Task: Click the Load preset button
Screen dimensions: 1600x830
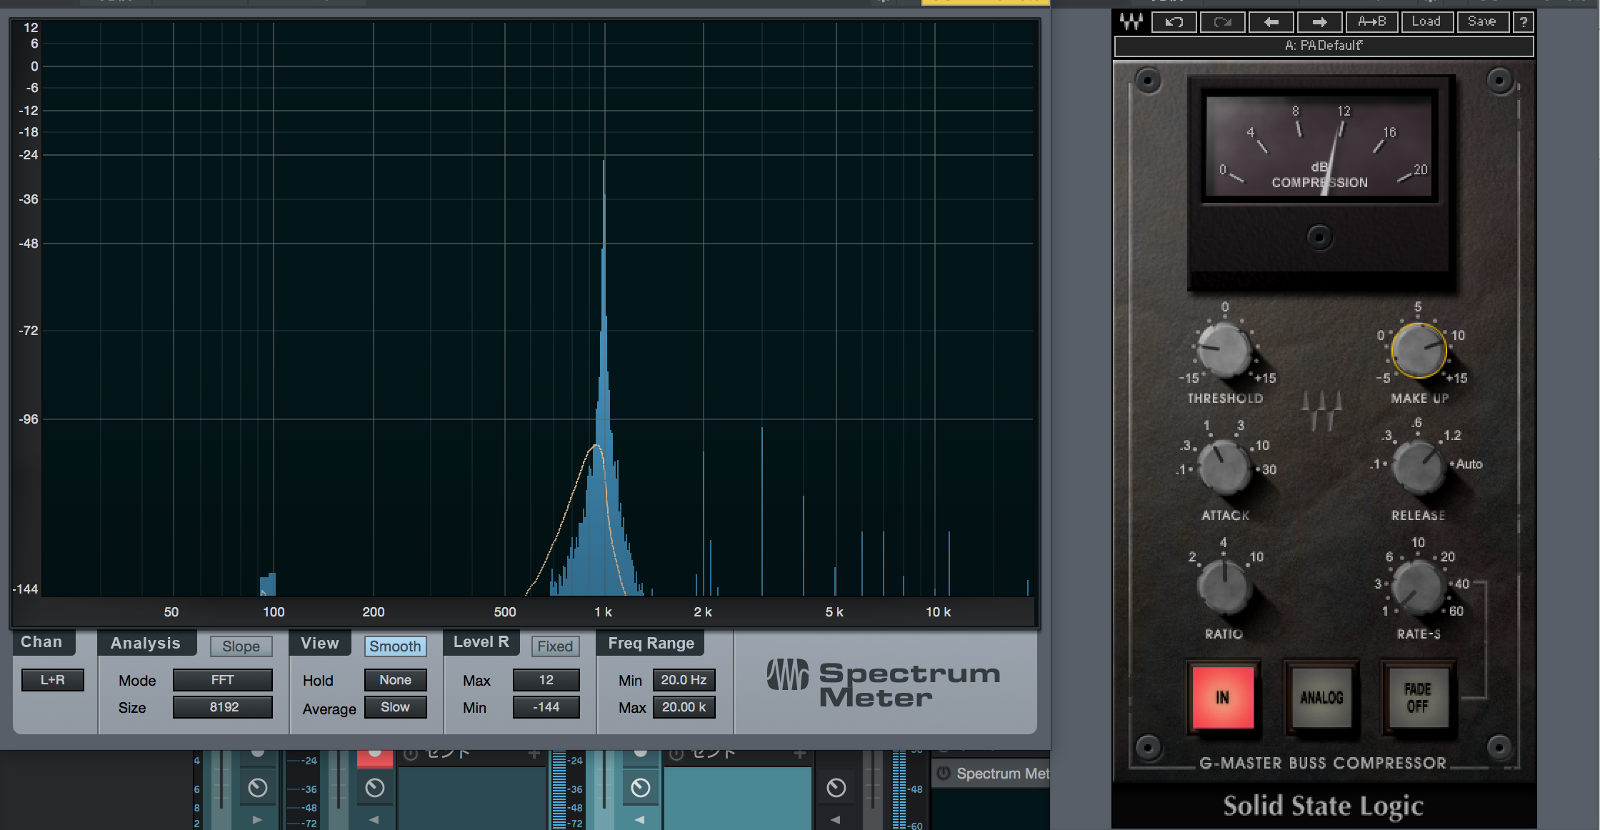Action: click(x=1426, y=22)
